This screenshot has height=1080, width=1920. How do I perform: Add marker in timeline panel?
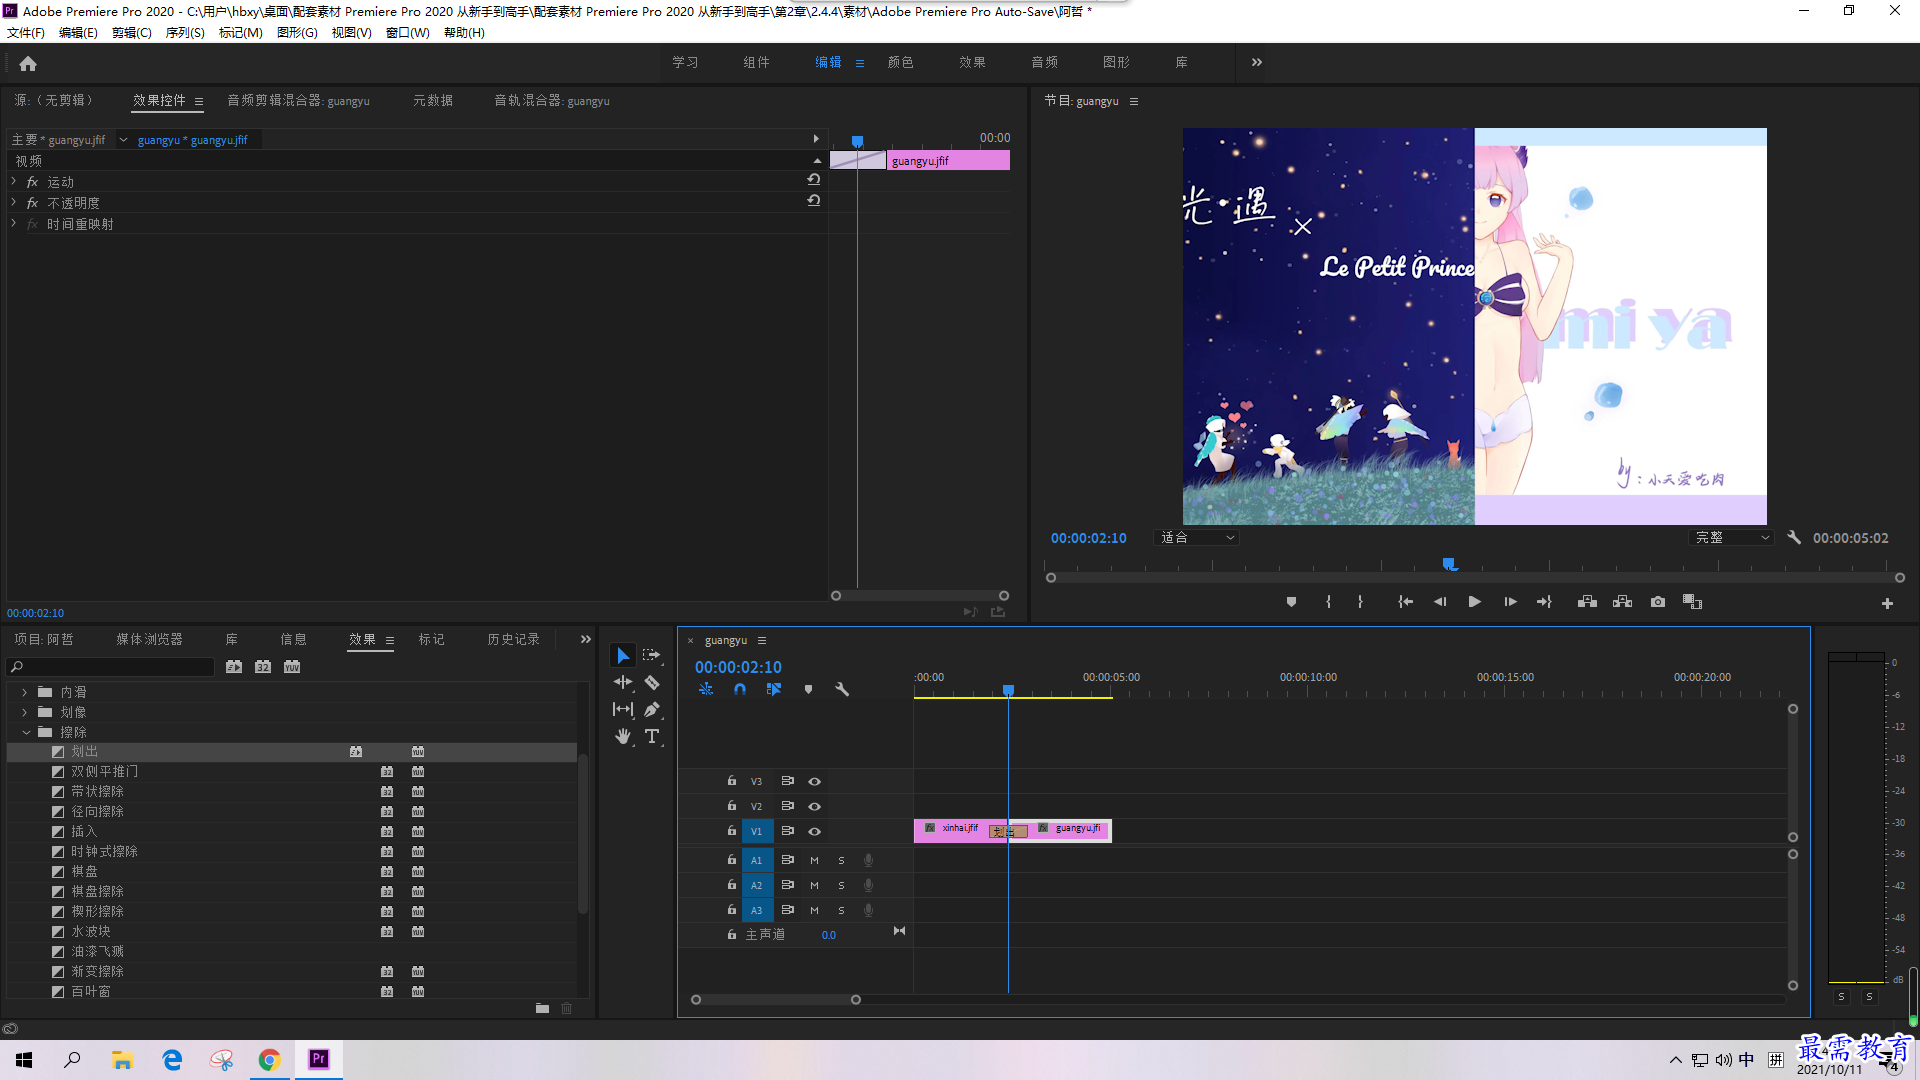pyautogui.click(x=808, y=689)
